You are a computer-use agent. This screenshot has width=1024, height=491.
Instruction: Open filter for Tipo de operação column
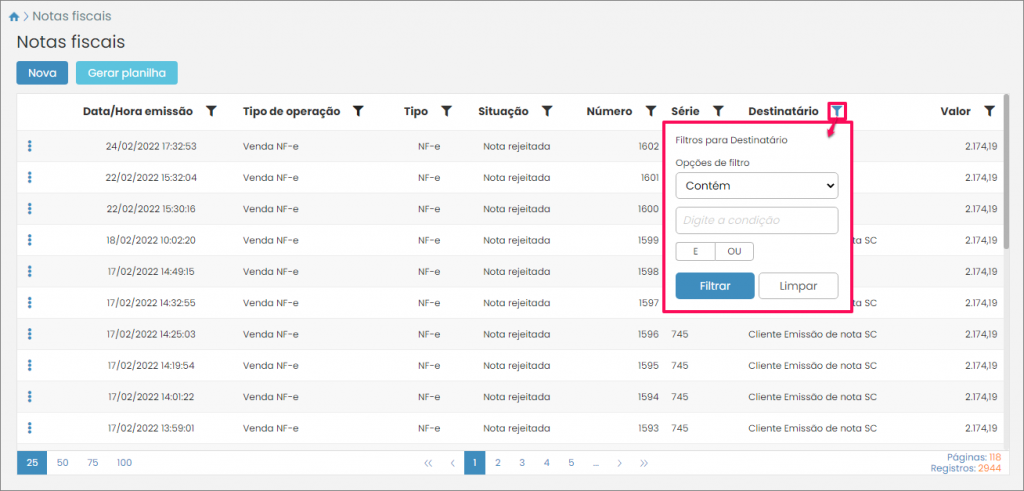358,111
